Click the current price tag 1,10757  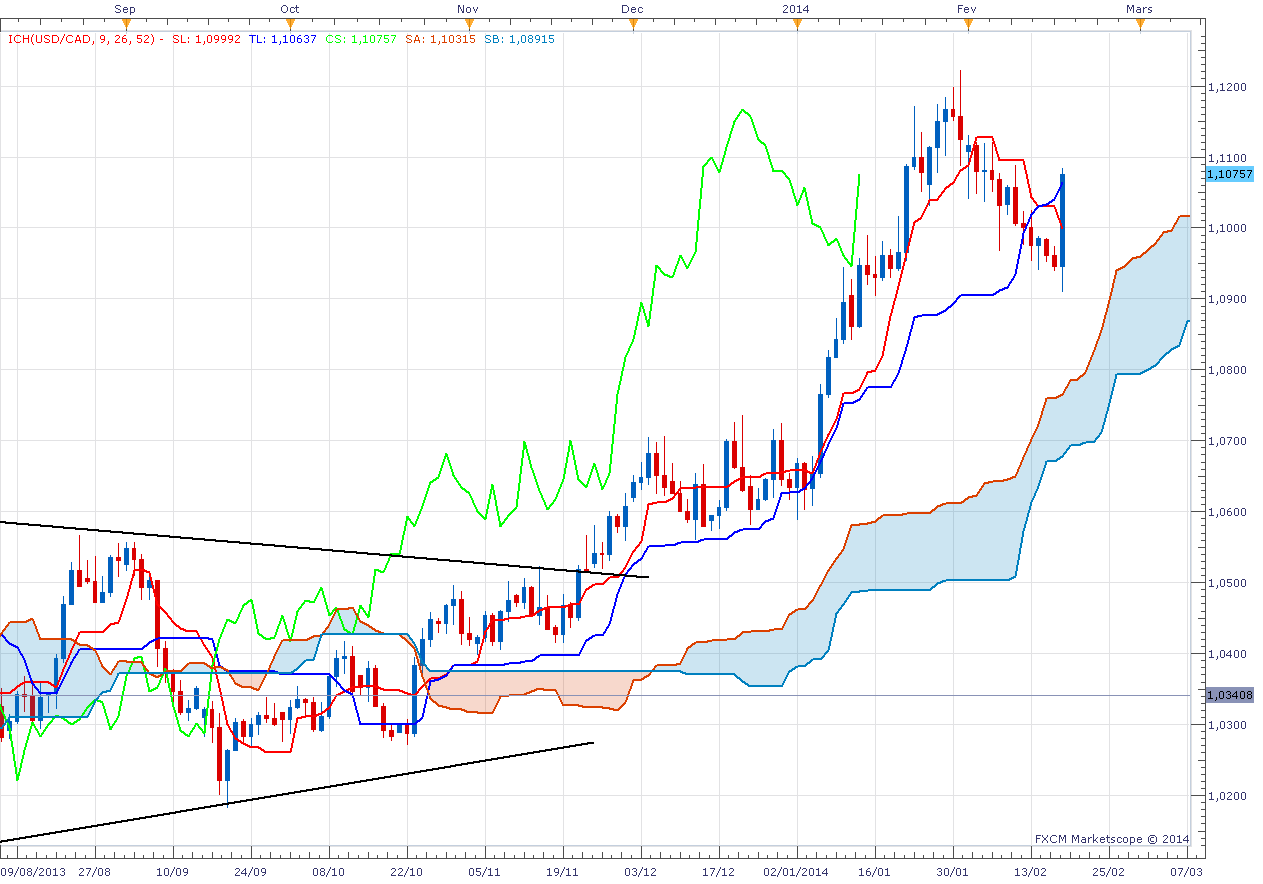1228,174
